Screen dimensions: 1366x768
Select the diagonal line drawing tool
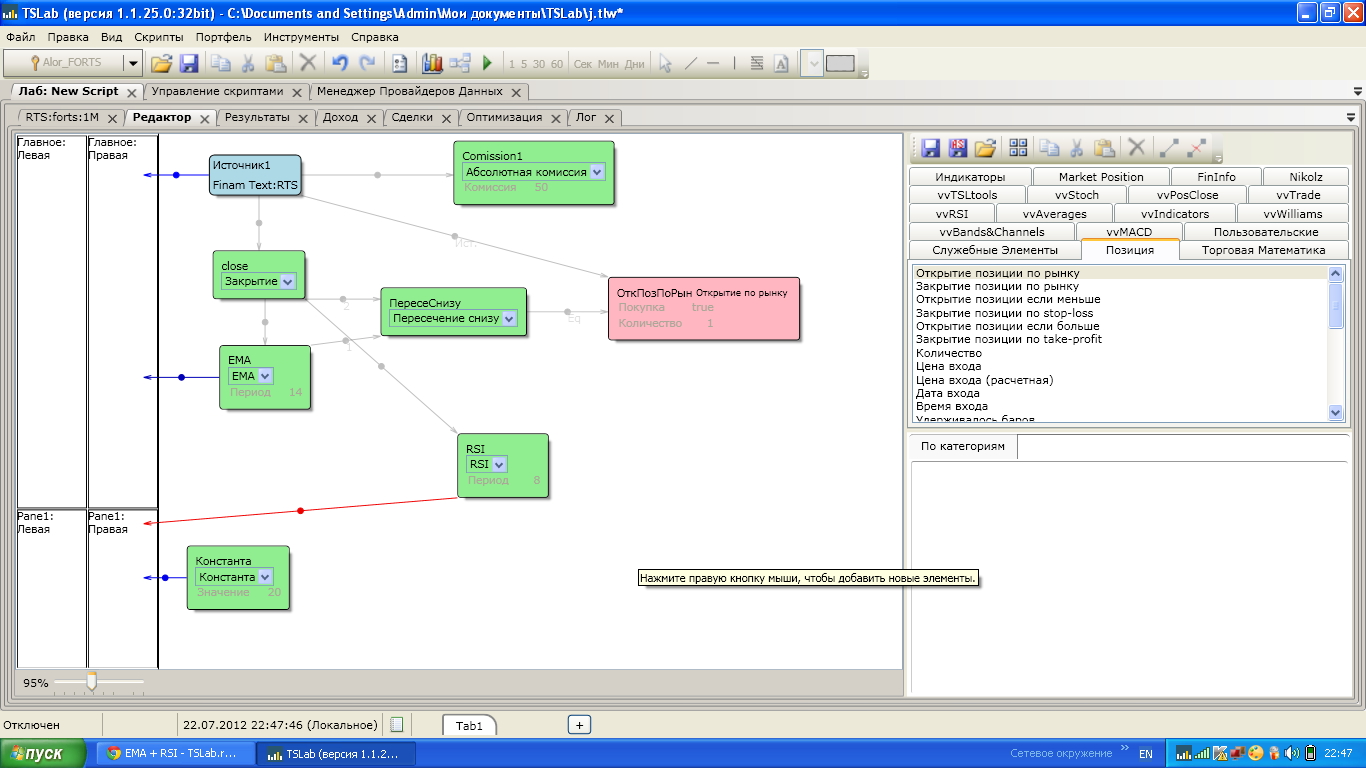click(690, 63)
